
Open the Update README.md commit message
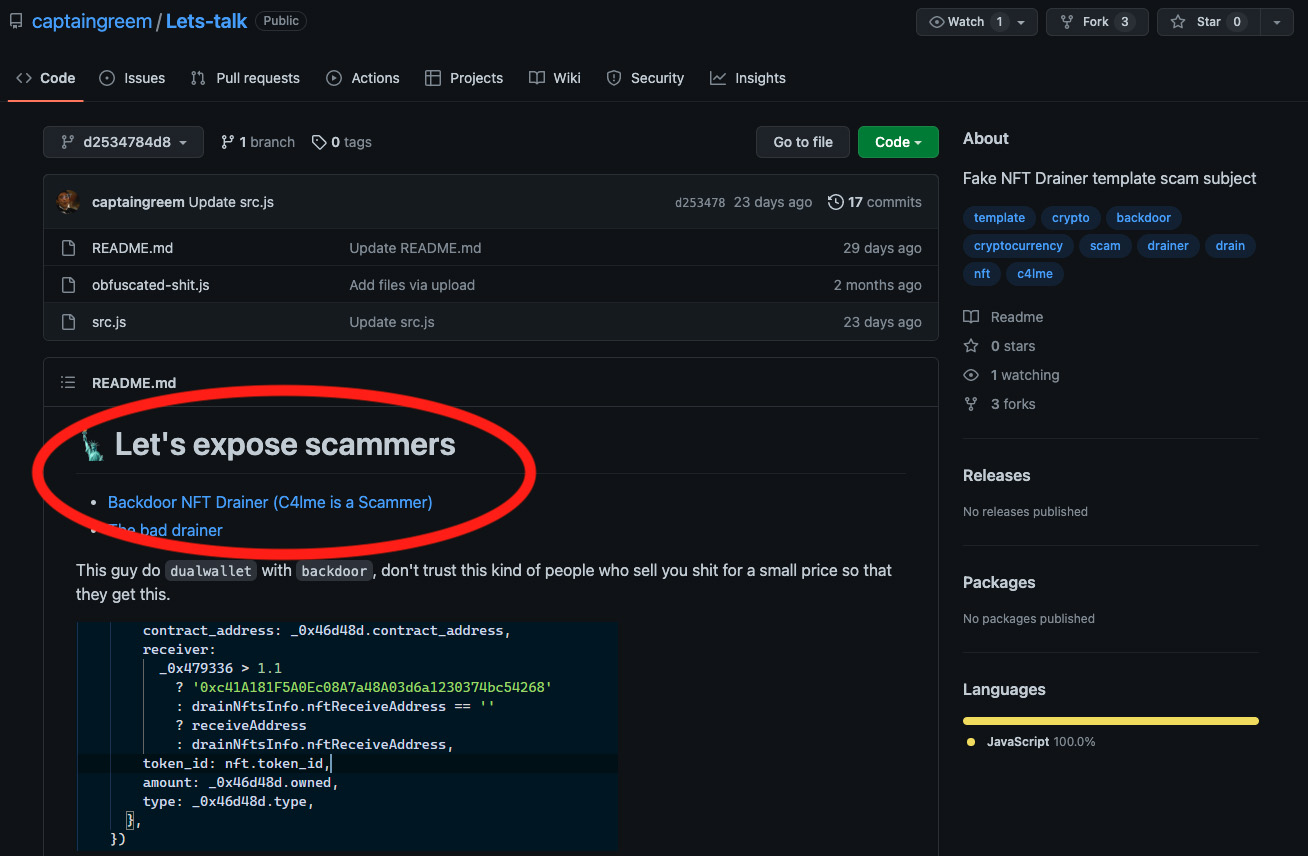[415, 248]
